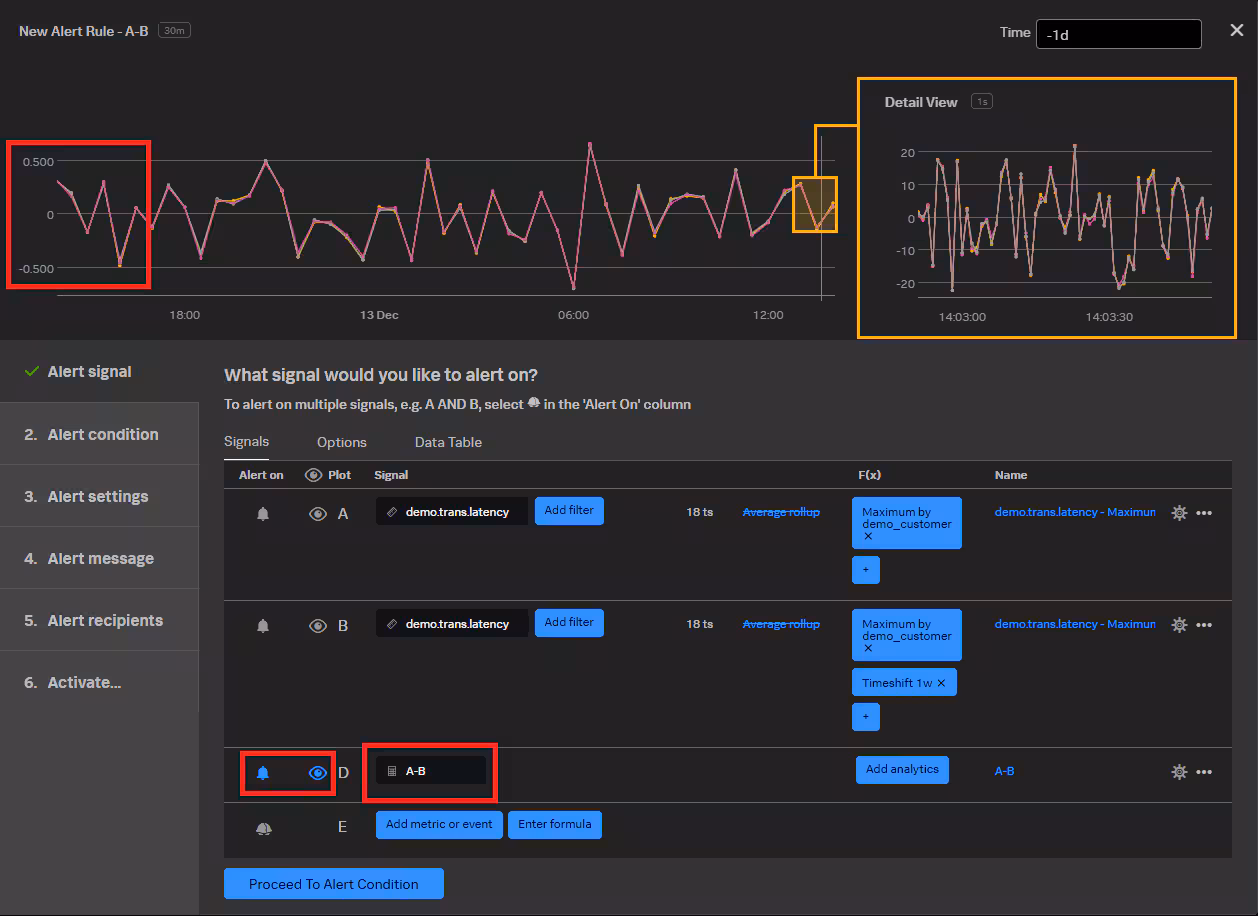Click the active bell icon for signal D

[263, 773]
